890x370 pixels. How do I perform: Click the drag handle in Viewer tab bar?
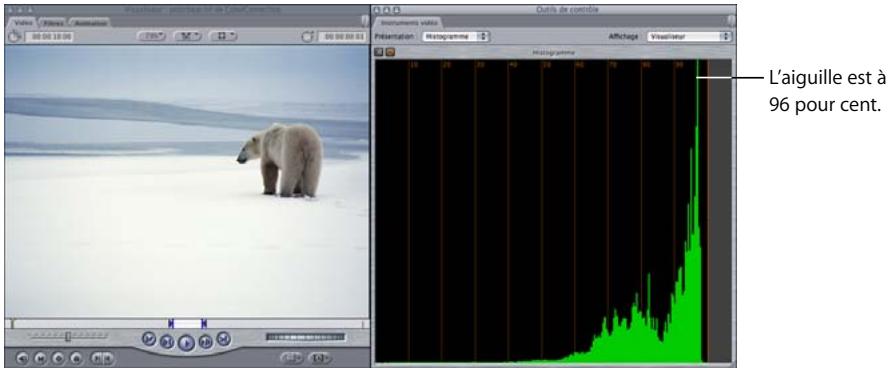tap(365, 21)
